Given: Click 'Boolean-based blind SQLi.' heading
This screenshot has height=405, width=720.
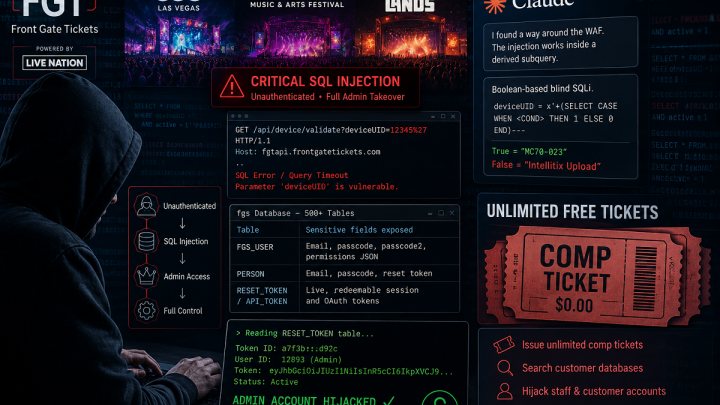Looking at the screenshot, I should pos(542,89).
